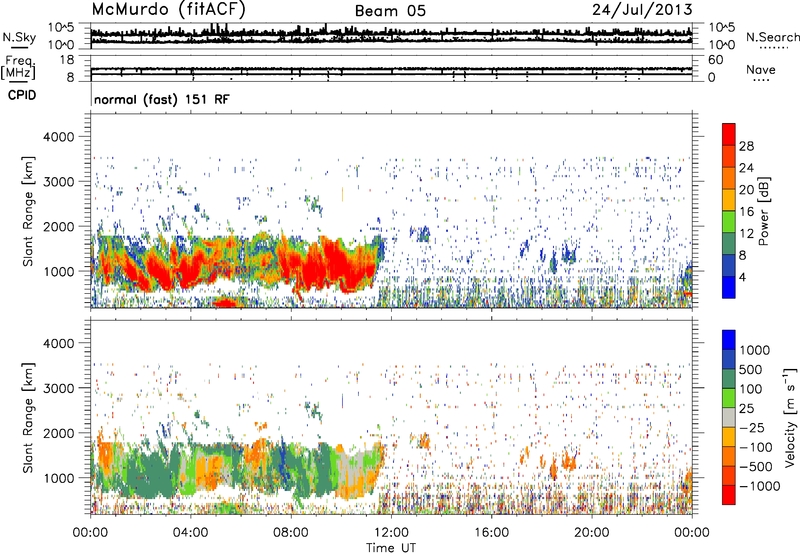This screenshot has height=554, width=800.
Task: Select the CPID row label
Action: coord(22,95)
